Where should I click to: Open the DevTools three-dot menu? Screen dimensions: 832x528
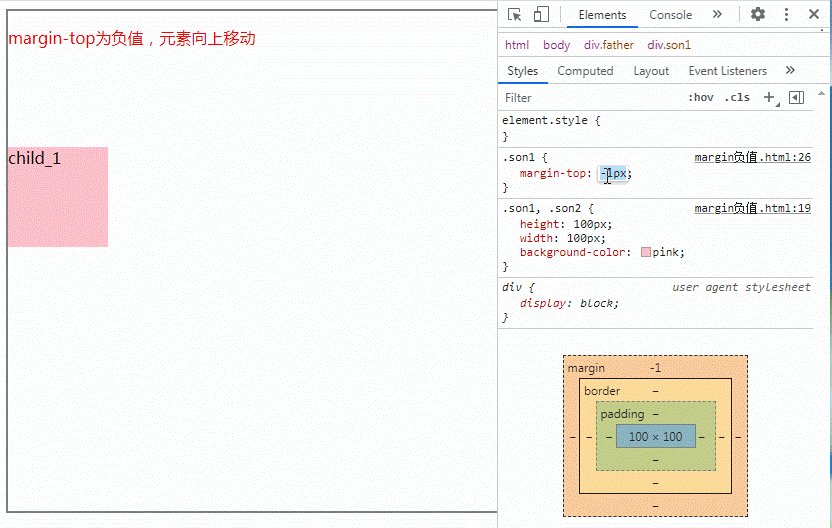(786, 15)
